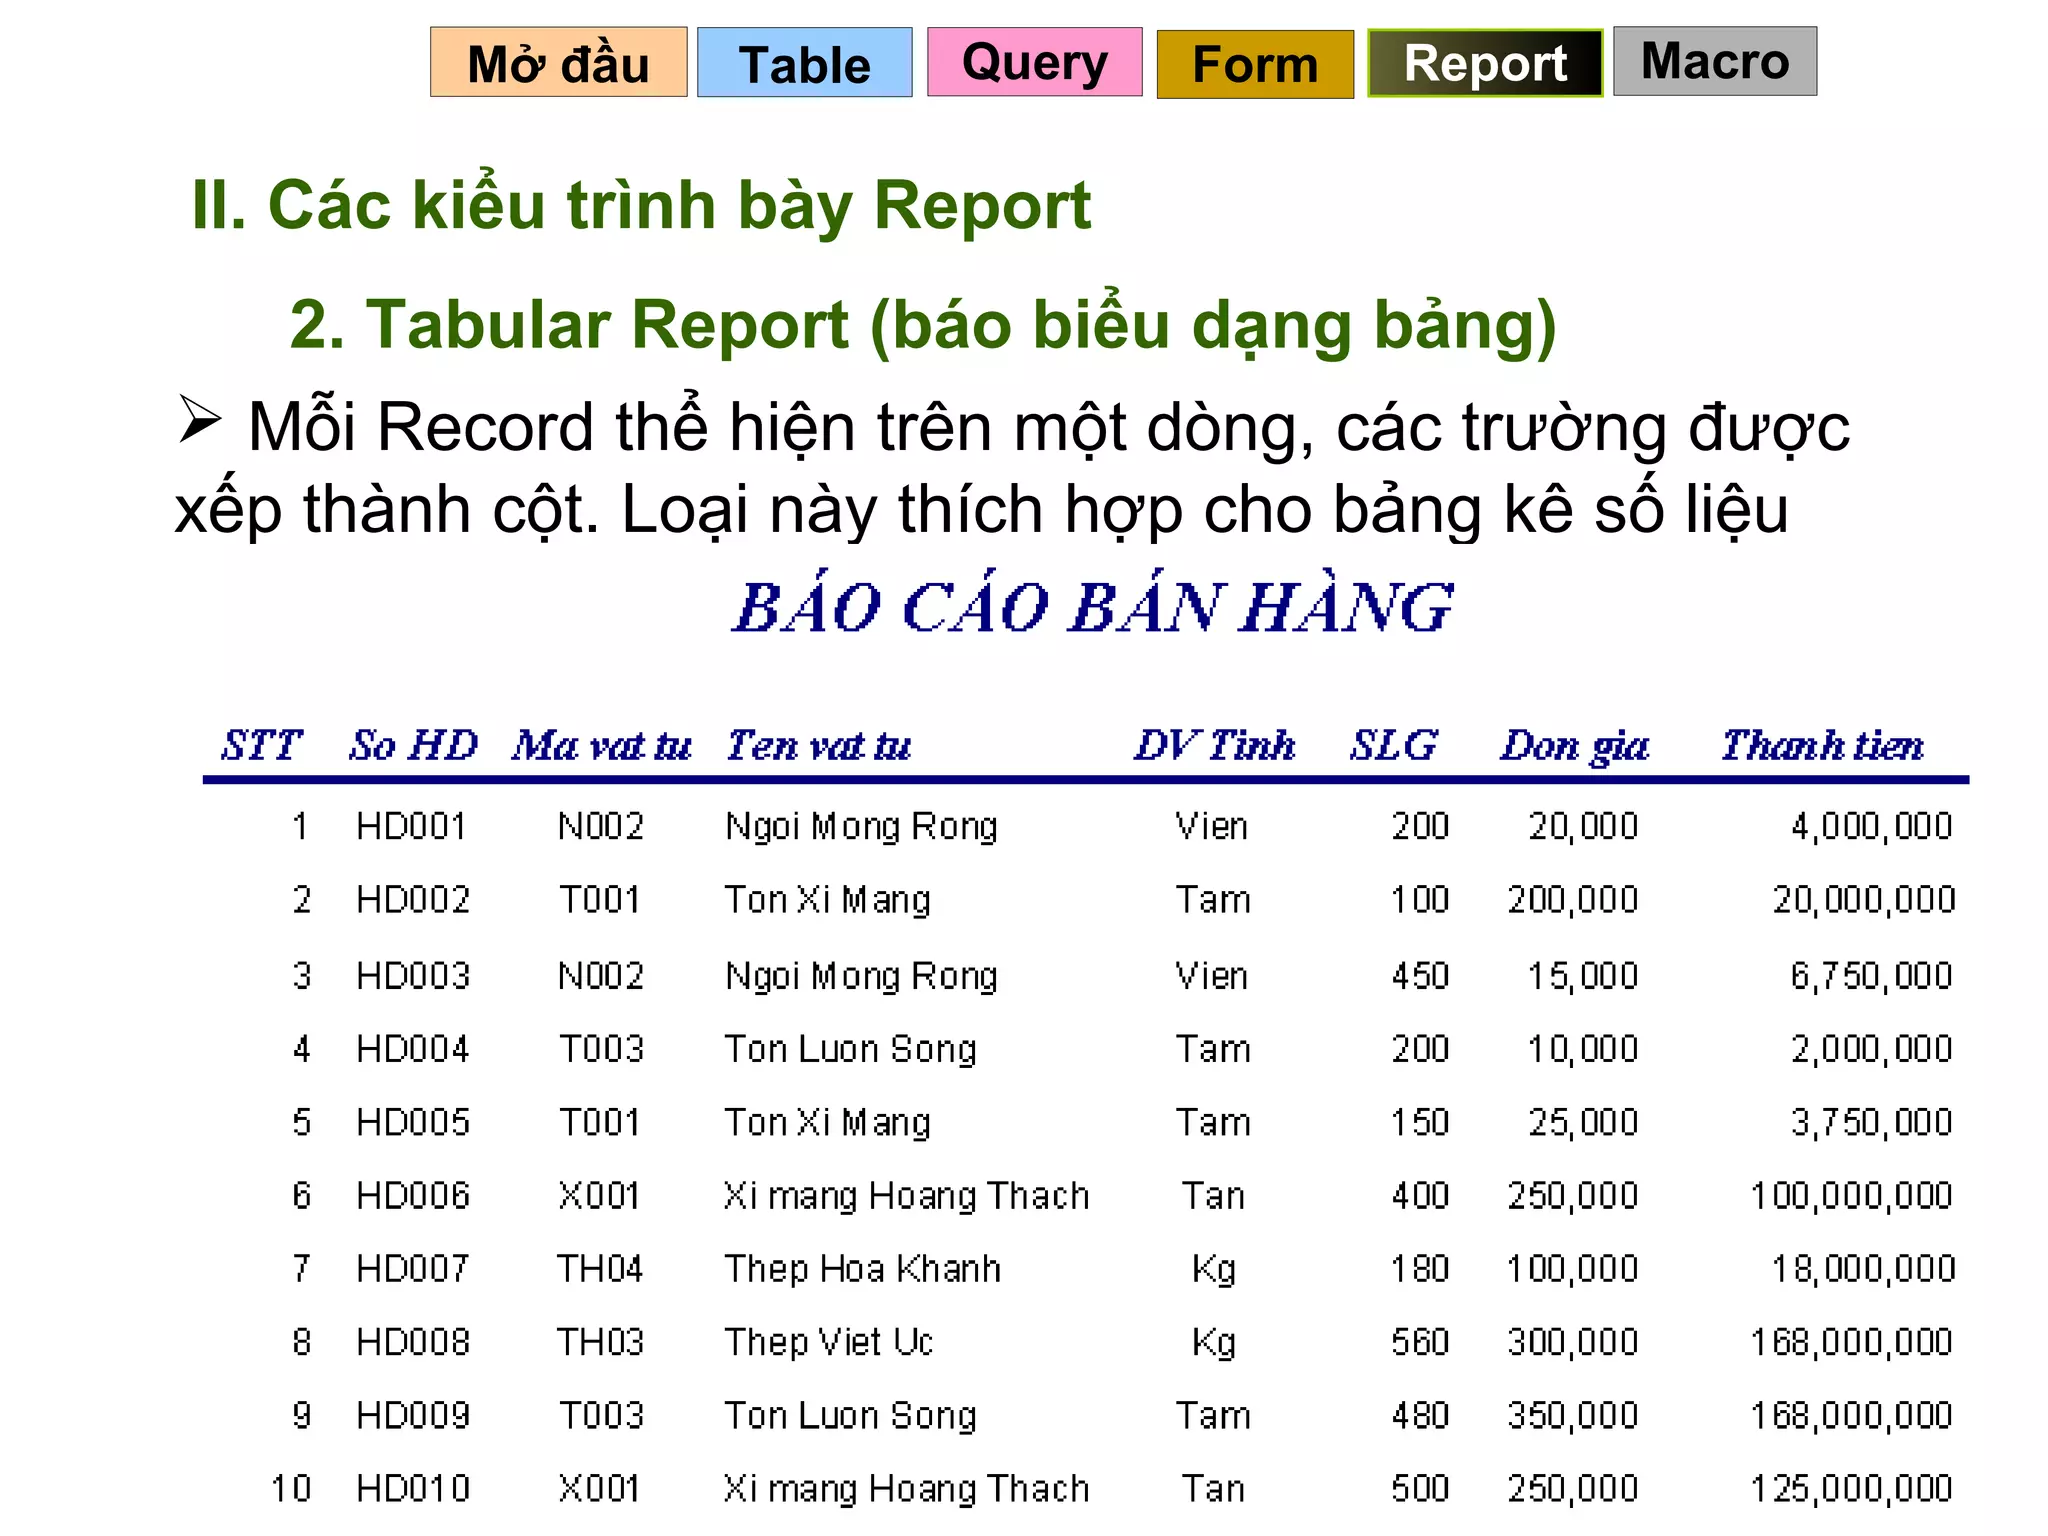Select quantity 560
Viewport: 2048px width, 1536px height.
point(1420,1341)
